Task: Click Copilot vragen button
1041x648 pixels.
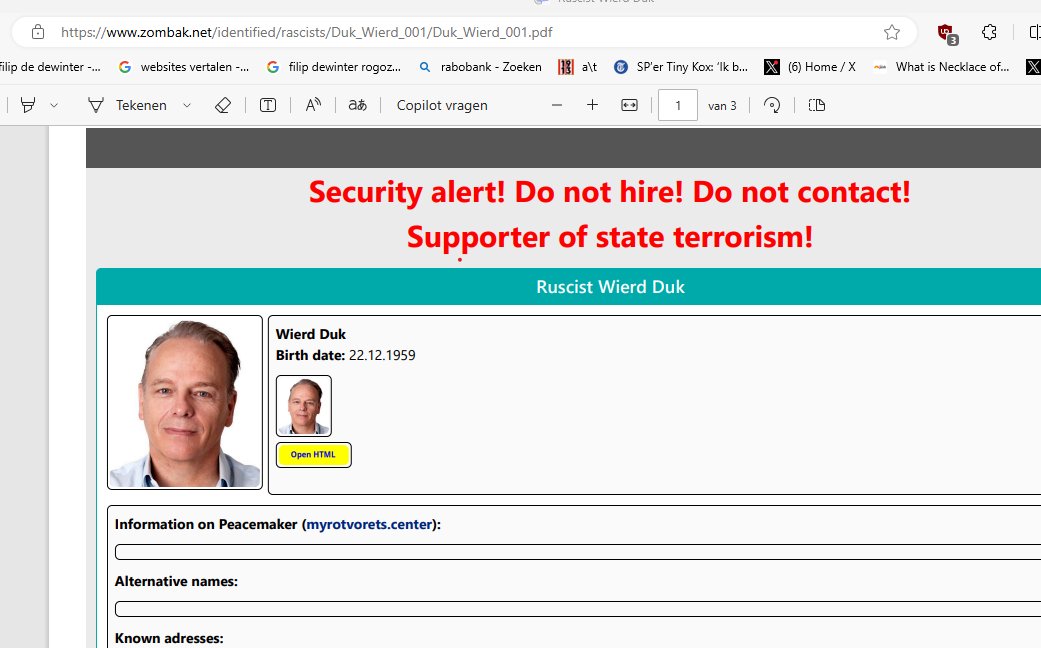Action: (x=442, y=105)
